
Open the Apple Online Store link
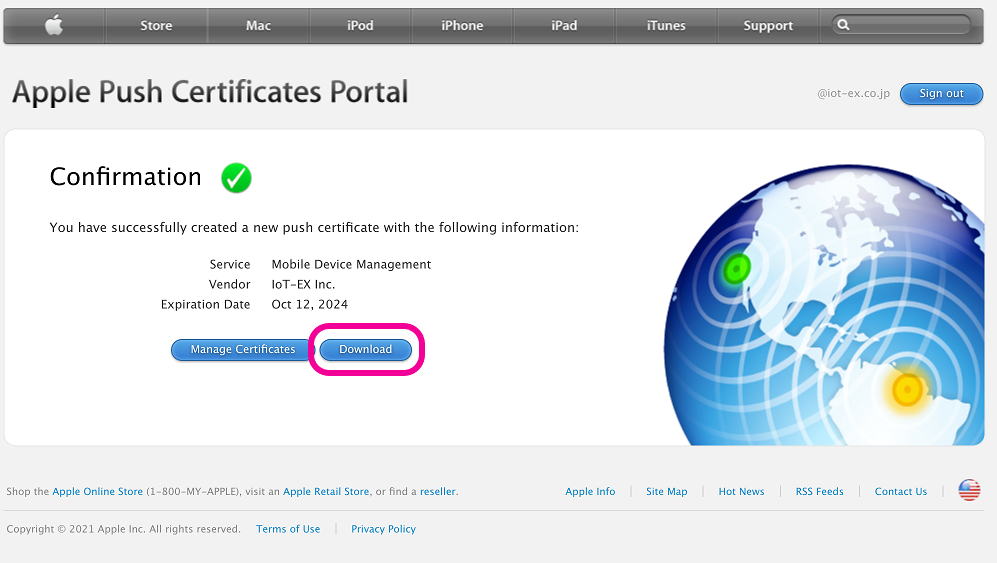point(98,492)
